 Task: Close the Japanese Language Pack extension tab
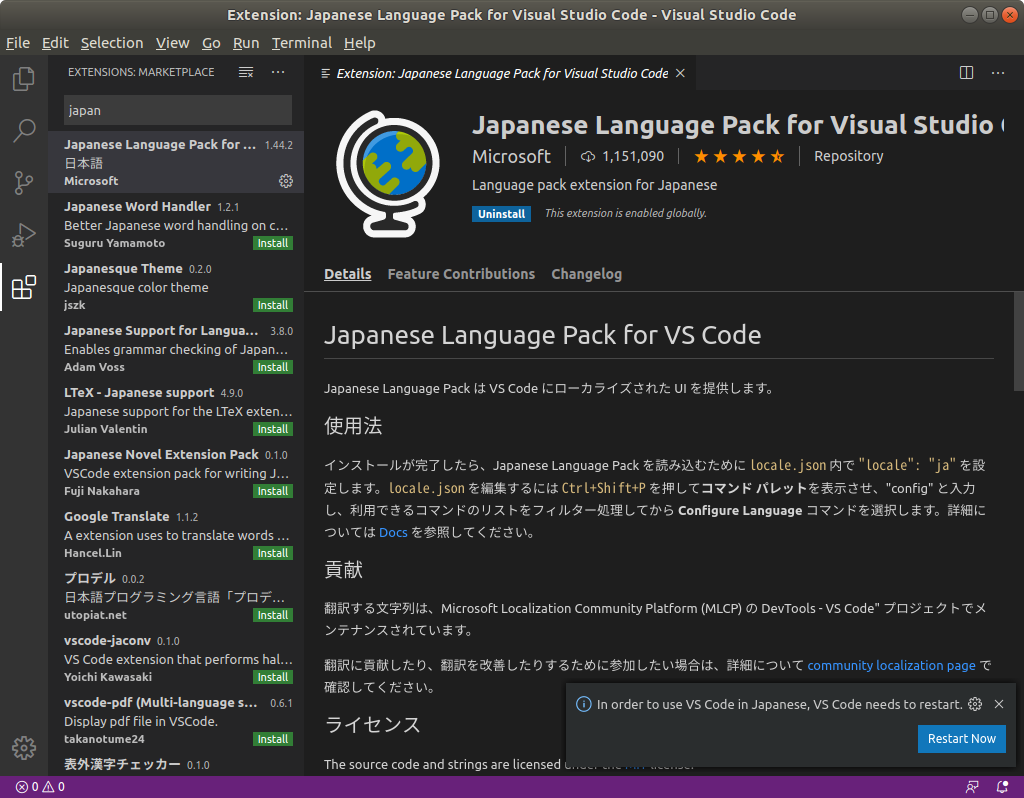pos(680,73)
